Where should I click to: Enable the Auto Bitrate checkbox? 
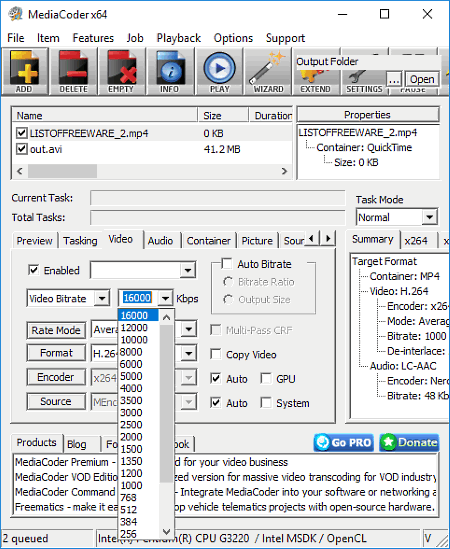tap(227, 264)
